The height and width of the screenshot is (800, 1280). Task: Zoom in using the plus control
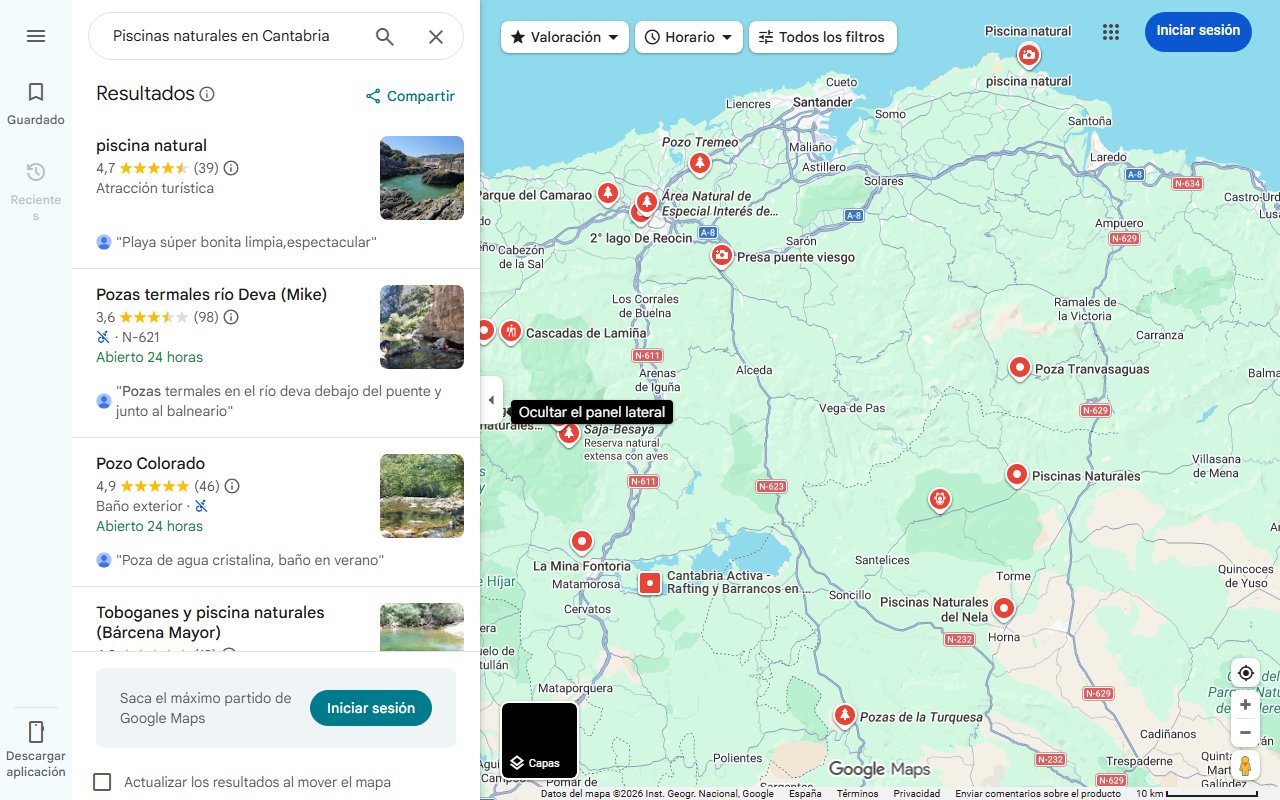click(1245, 704)
